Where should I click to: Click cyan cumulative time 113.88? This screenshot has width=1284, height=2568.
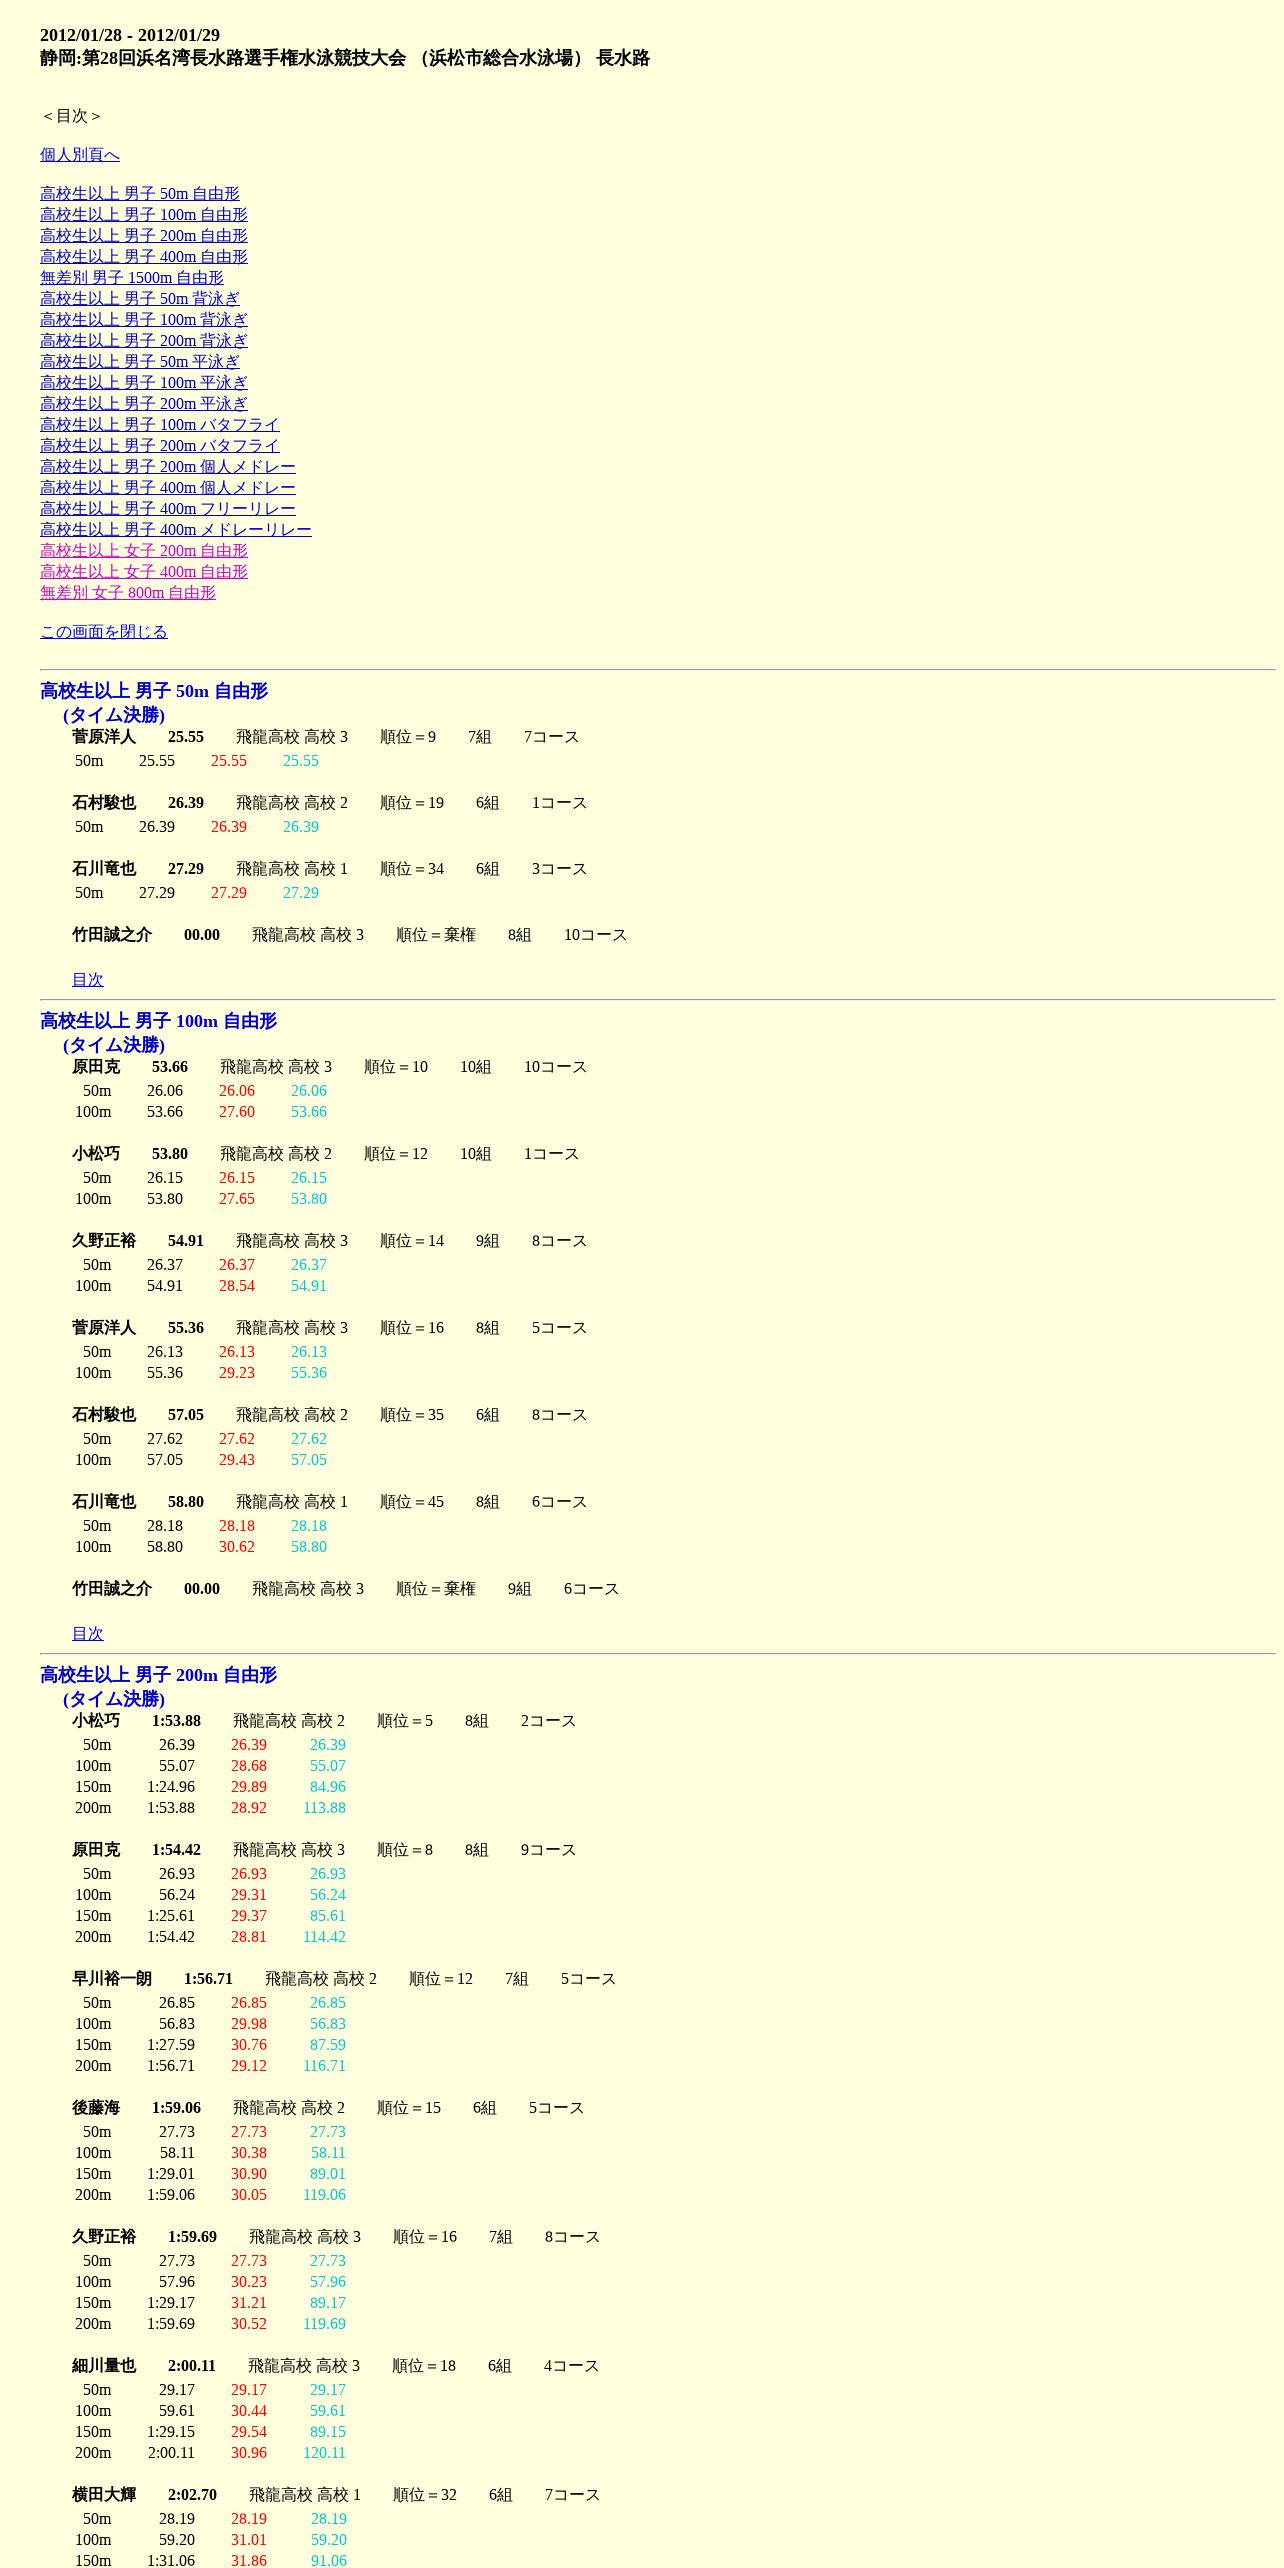(x=324, y=1808)
